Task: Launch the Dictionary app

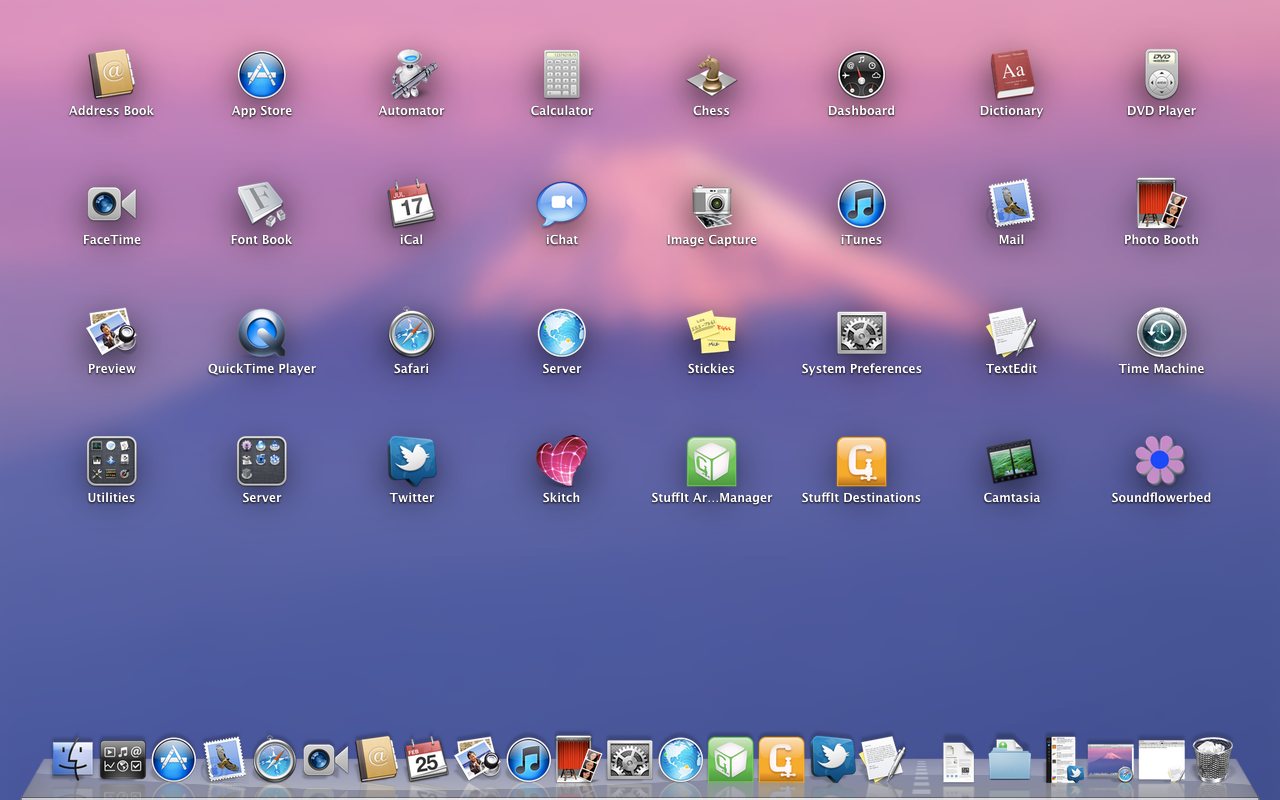Action: point(1011,76)
